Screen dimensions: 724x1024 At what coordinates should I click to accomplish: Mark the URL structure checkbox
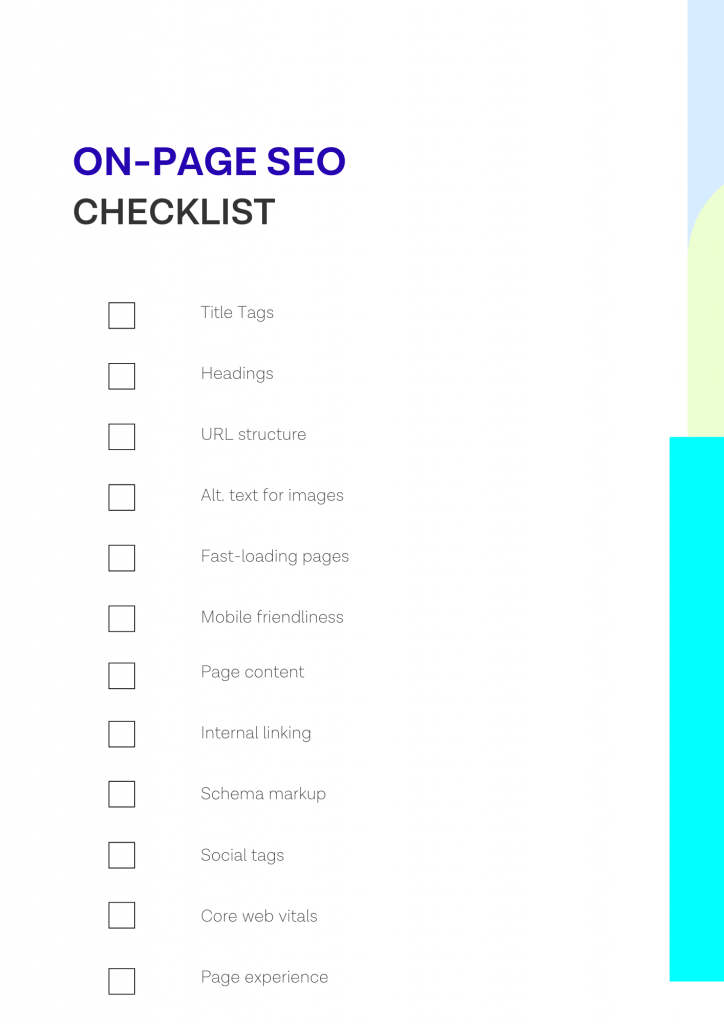tap(121, 437)
